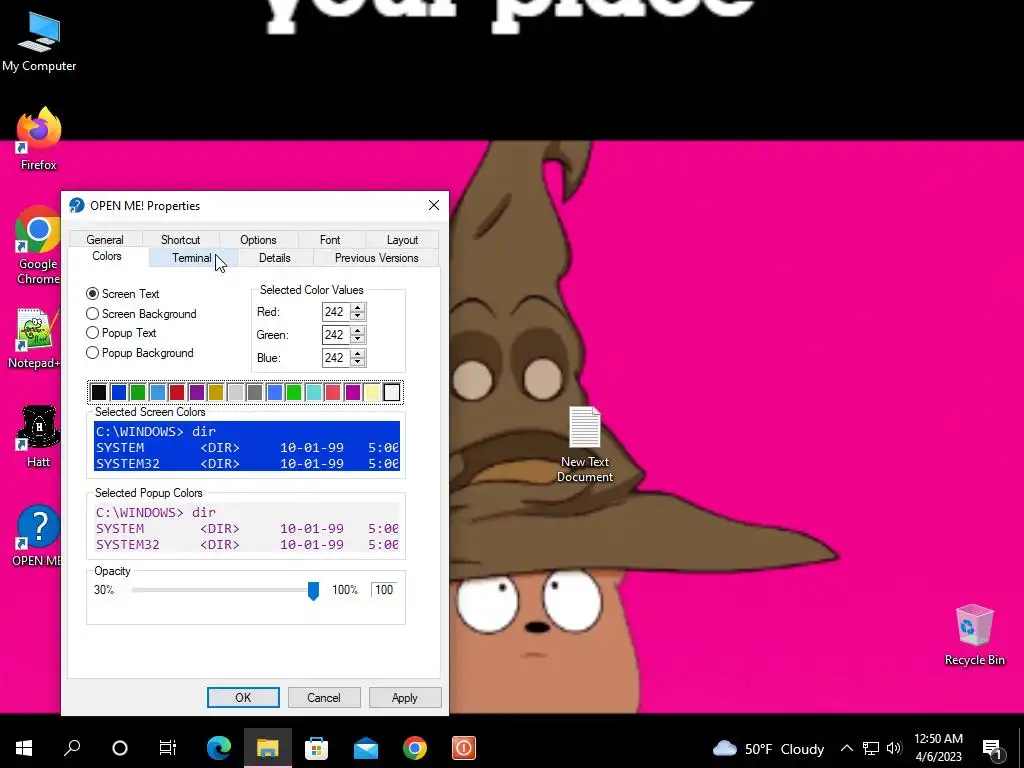Pick the pale yellow color swatch

tap(372, 392)
